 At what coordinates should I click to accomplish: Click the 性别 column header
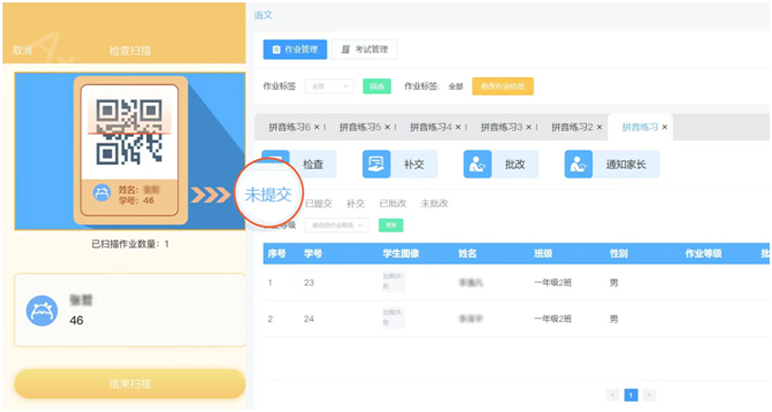[x=619, y=254]
